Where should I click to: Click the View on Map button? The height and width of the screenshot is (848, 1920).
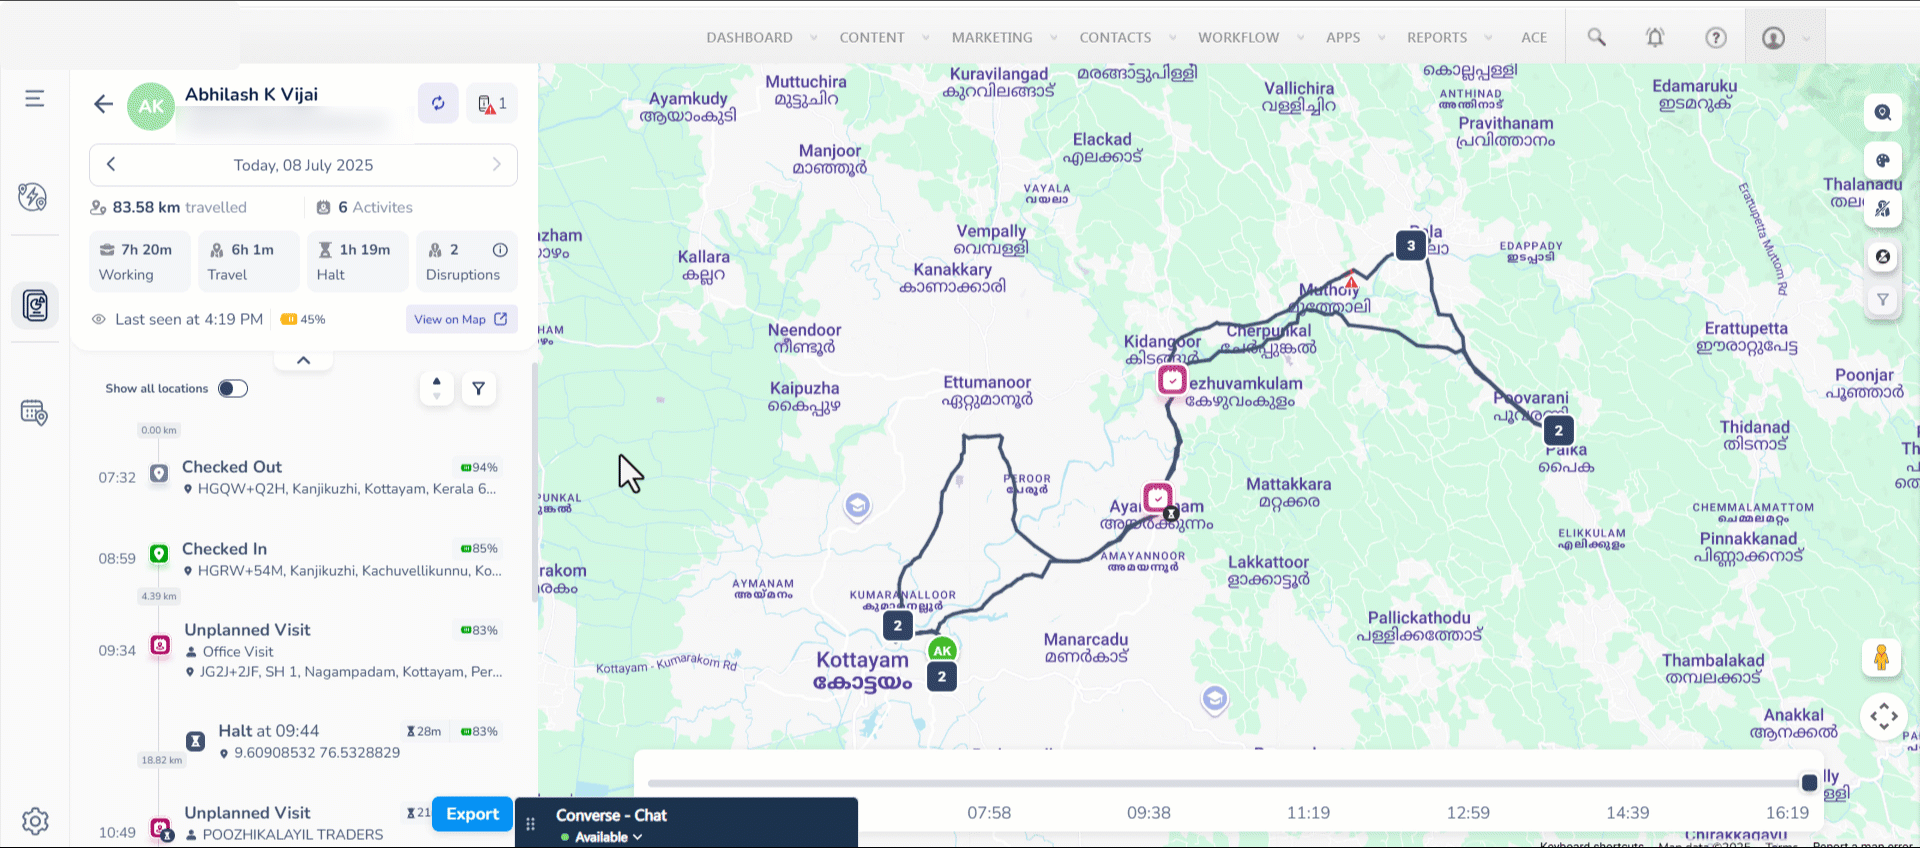pos(462,319)
